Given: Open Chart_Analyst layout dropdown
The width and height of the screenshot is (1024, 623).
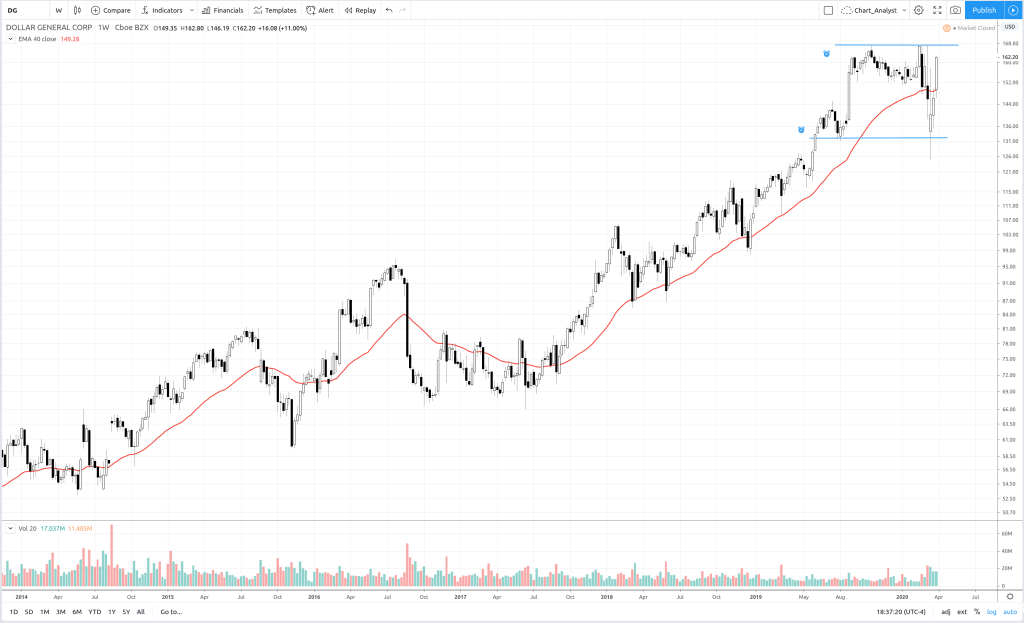Looking at the screenshot, I should (x=904, y=10).
